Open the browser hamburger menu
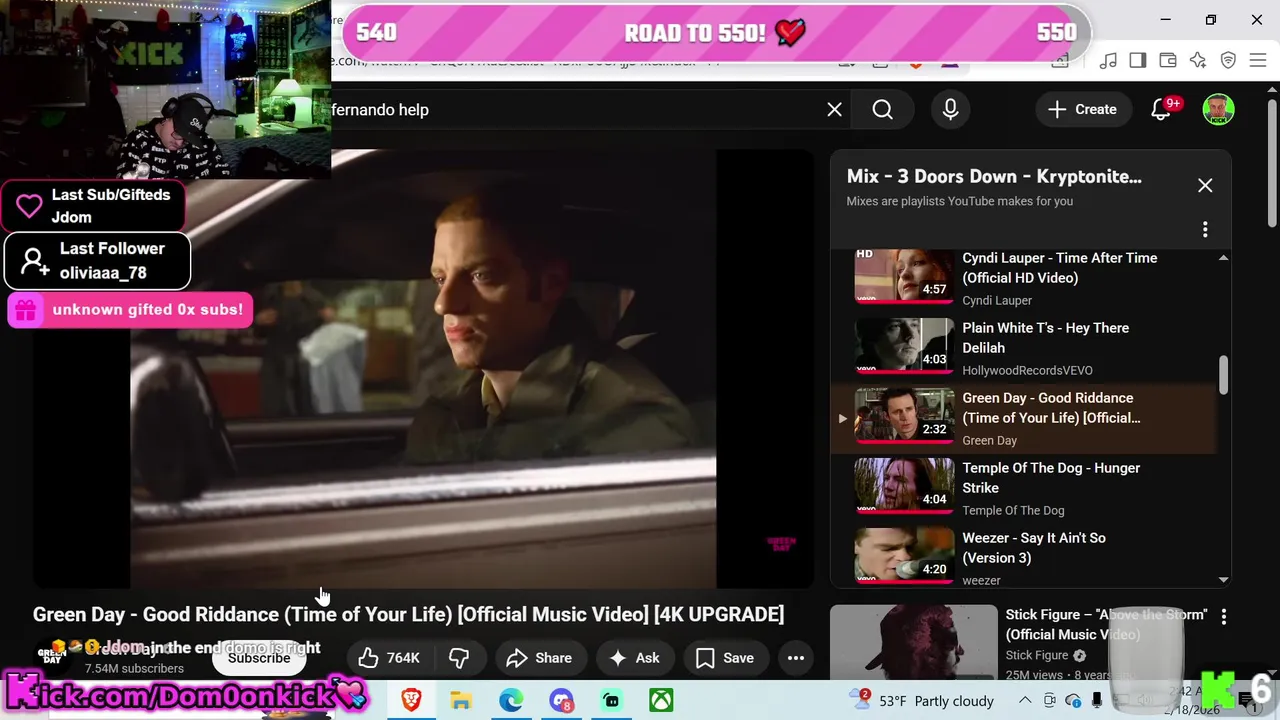This screenshot has height=720, width=1280. [x=1258, y=61]
